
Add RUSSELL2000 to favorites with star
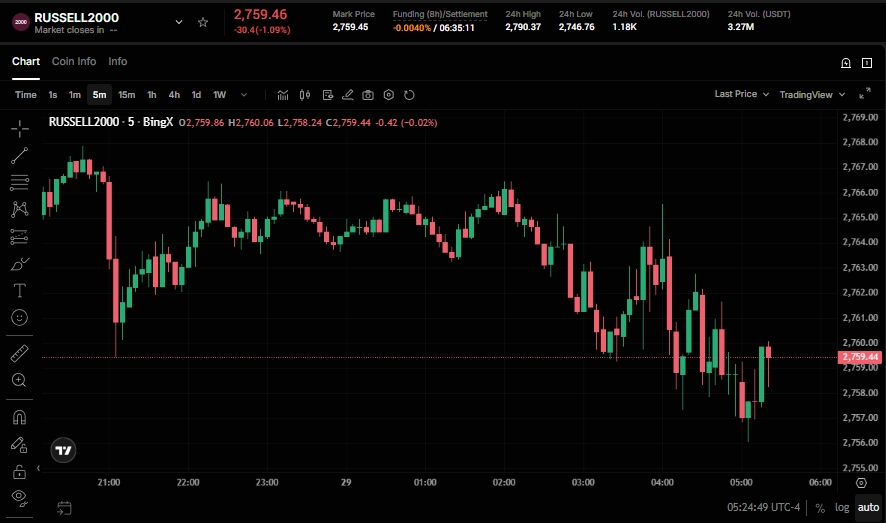[203, 22]
